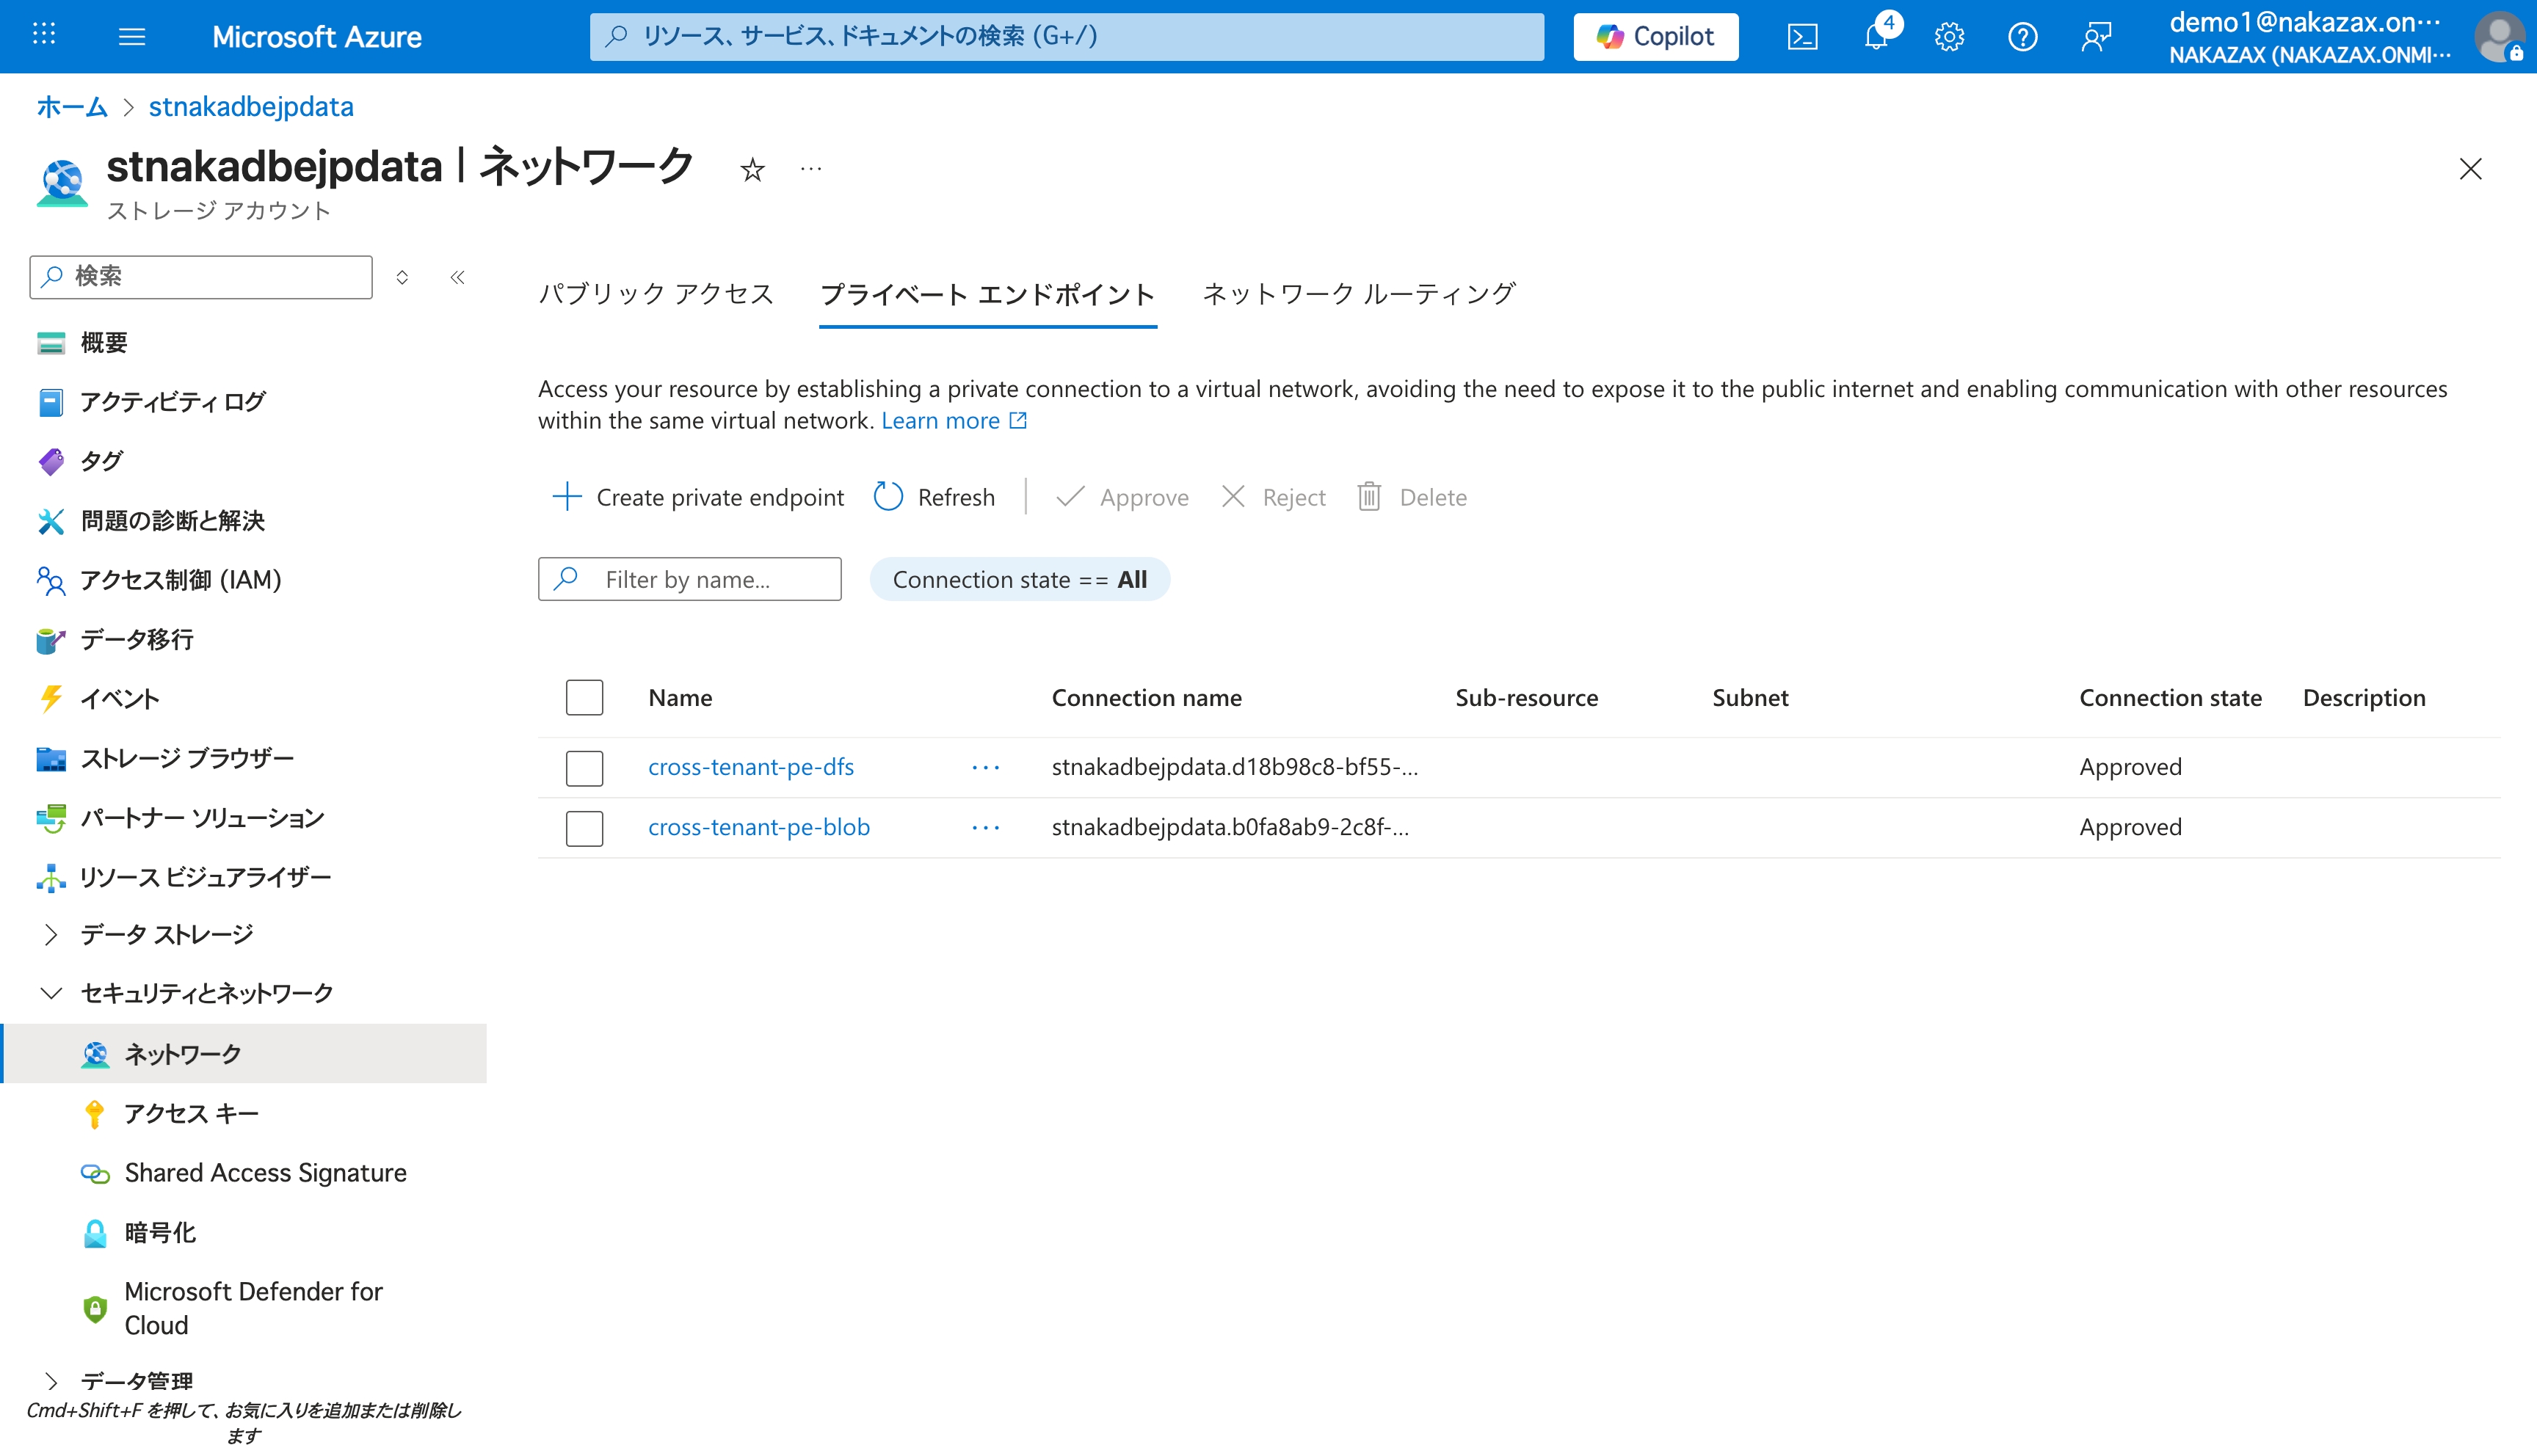
Task: Open the Cloud Shell icon
Action: point(1802,37)
